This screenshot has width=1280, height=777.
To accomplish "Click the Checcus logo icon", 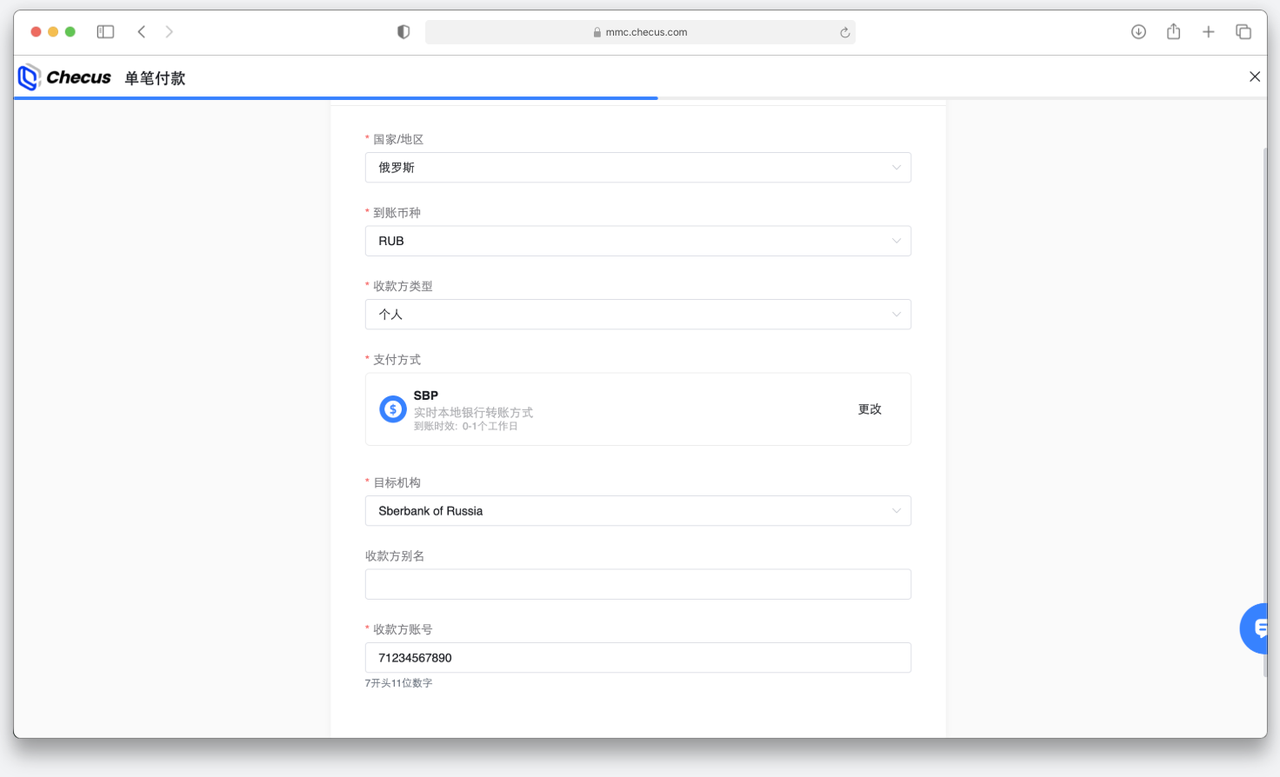I will [29, 77].
